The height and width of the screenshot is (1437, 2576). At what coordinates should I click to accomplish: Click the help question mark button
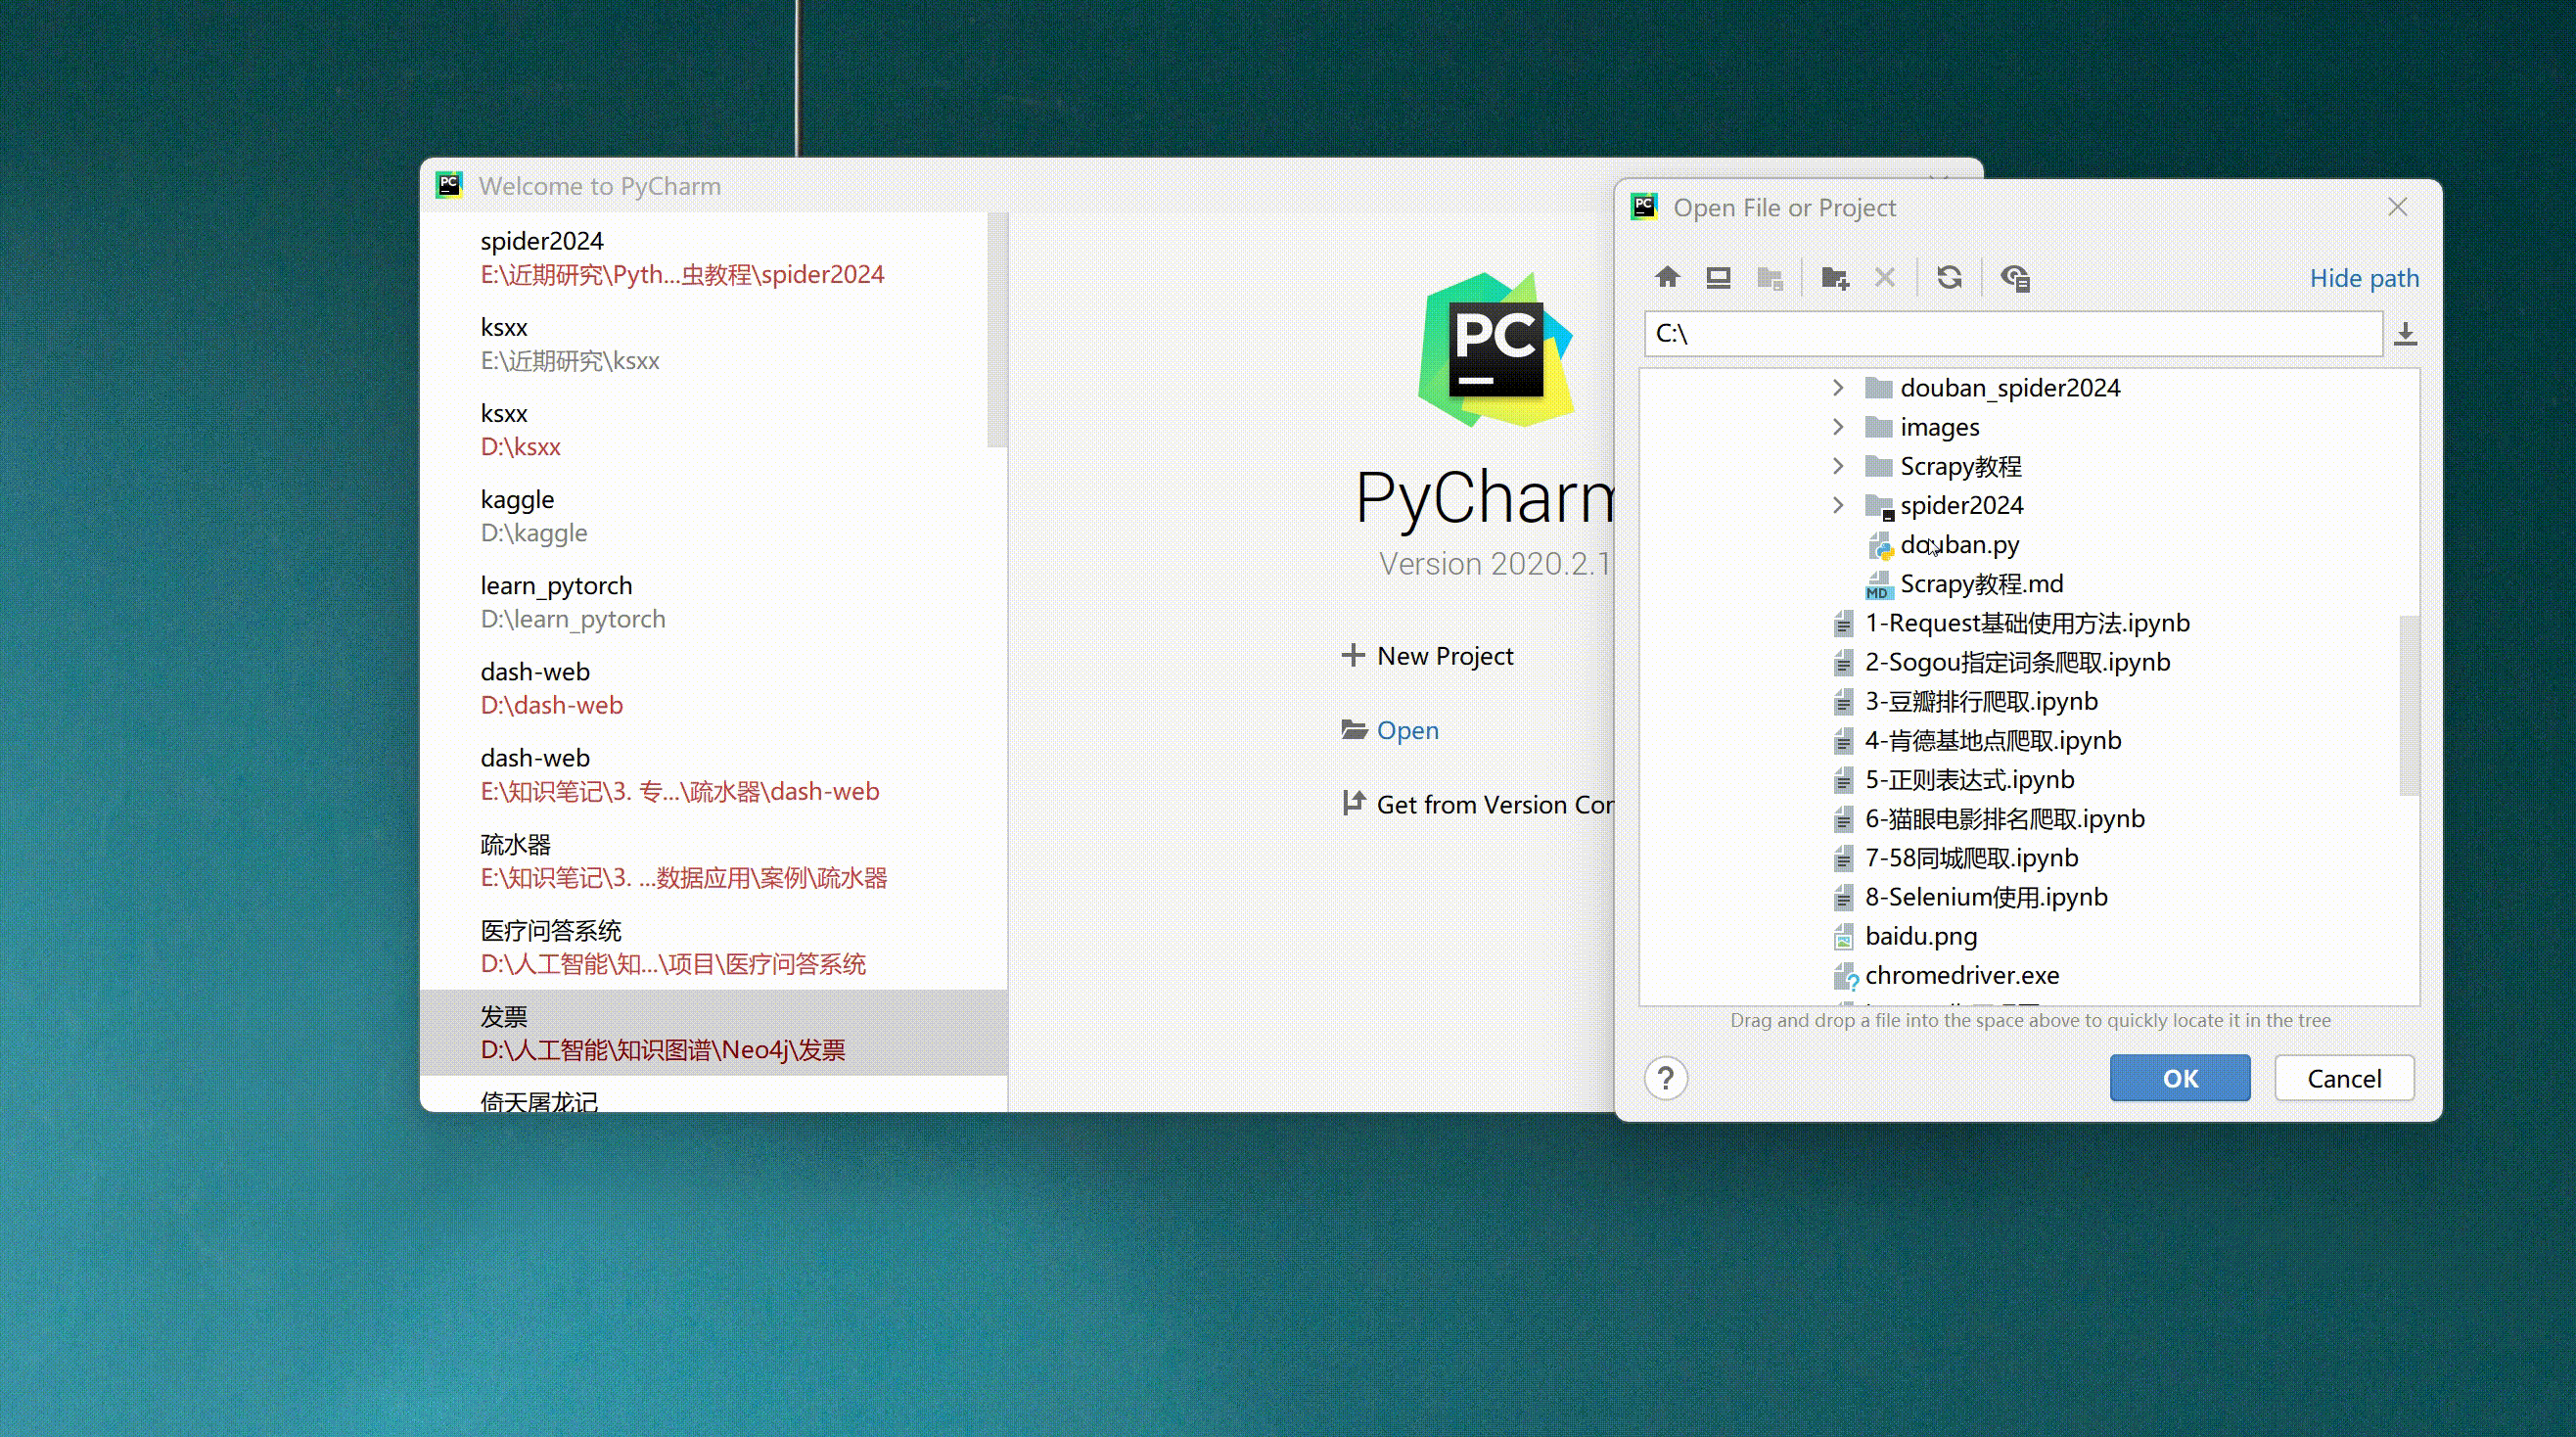pos(1665,1078)
